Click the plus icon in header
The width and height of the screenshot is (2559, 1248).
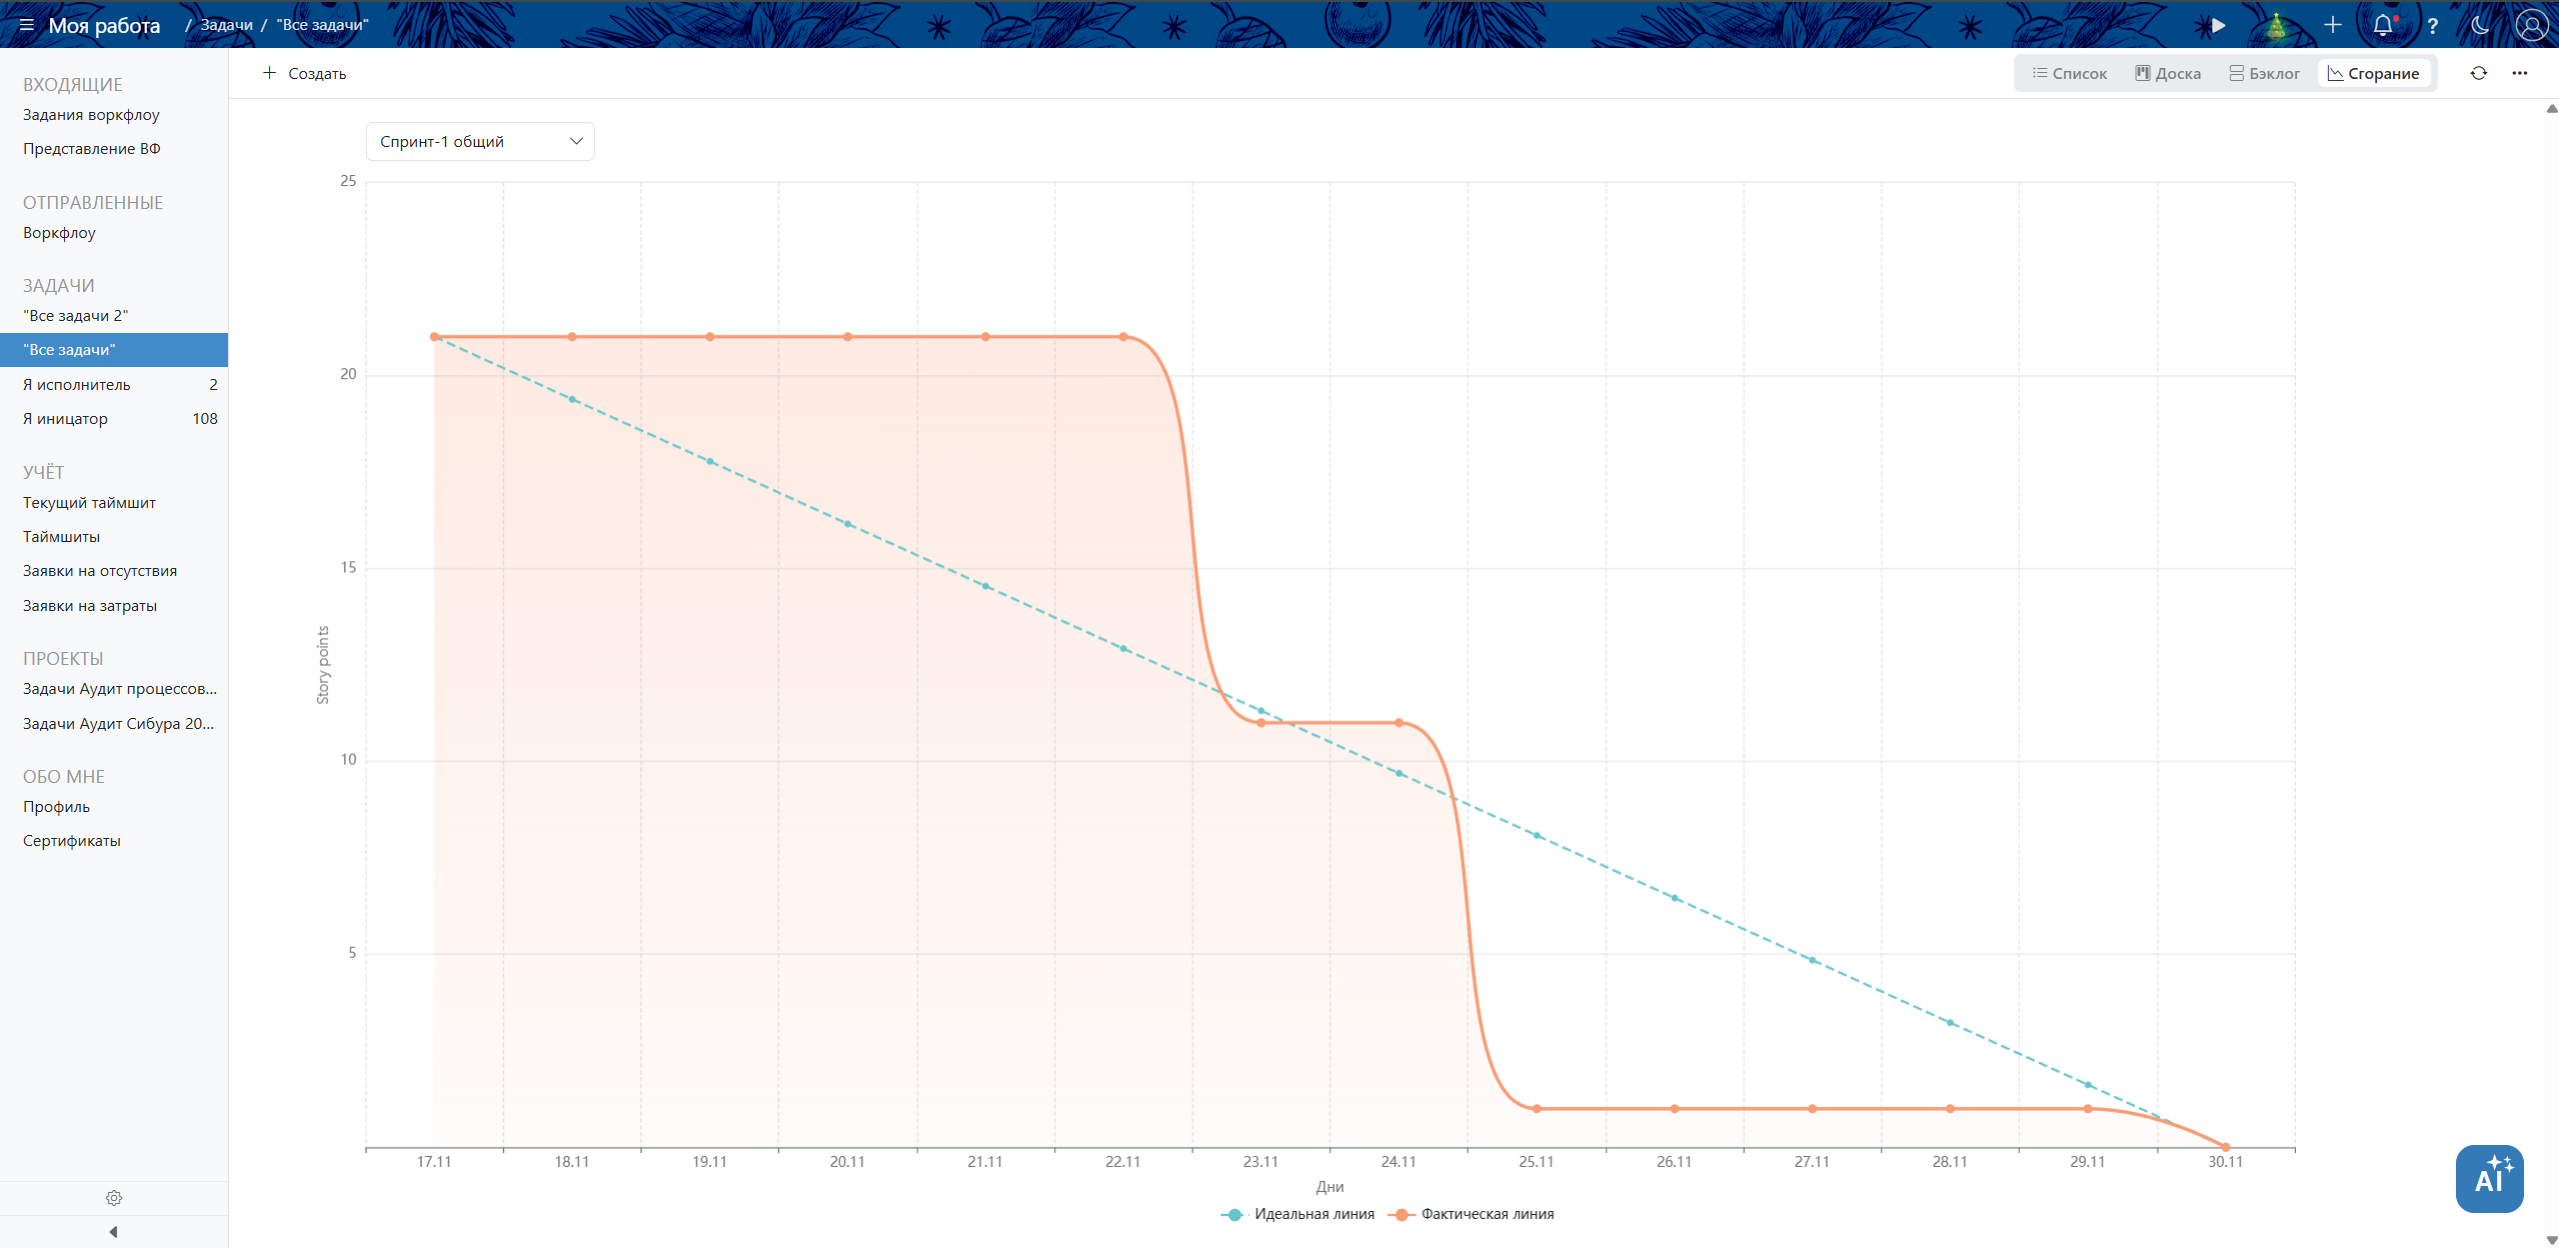(2332, 25)
